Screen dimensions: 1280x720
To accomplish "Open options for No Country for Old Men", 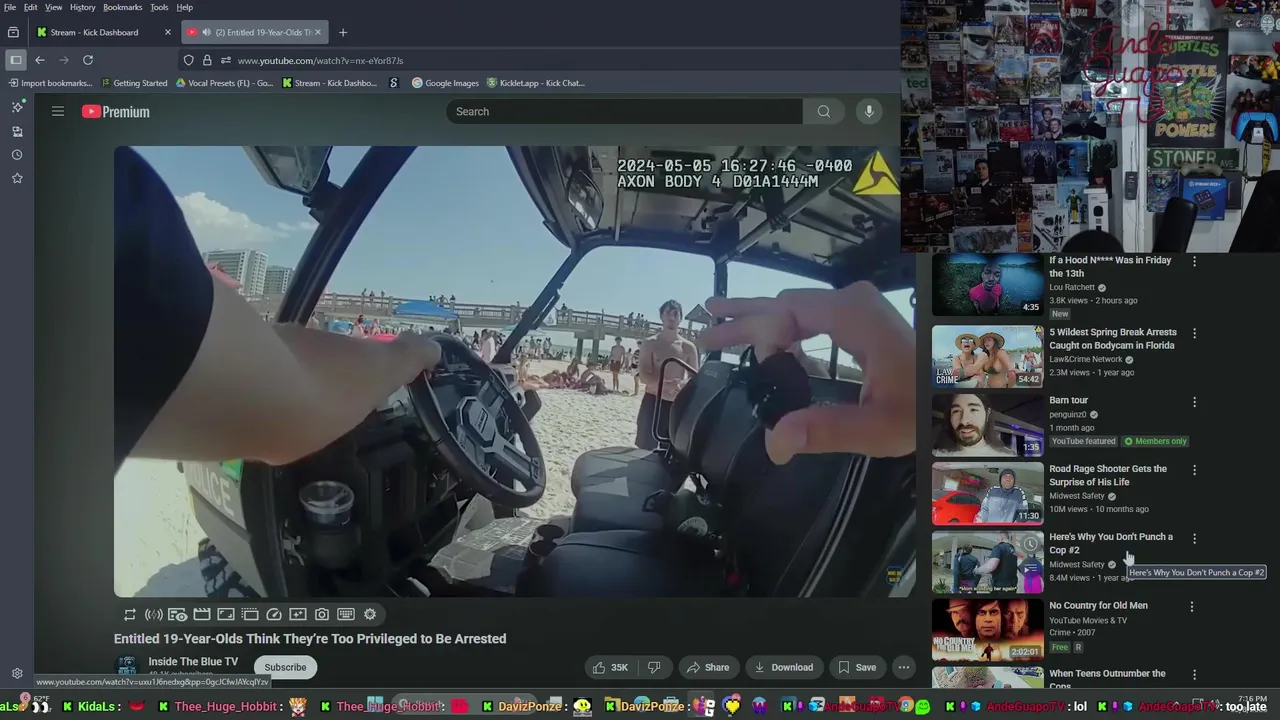I will tap(1192, 607).
